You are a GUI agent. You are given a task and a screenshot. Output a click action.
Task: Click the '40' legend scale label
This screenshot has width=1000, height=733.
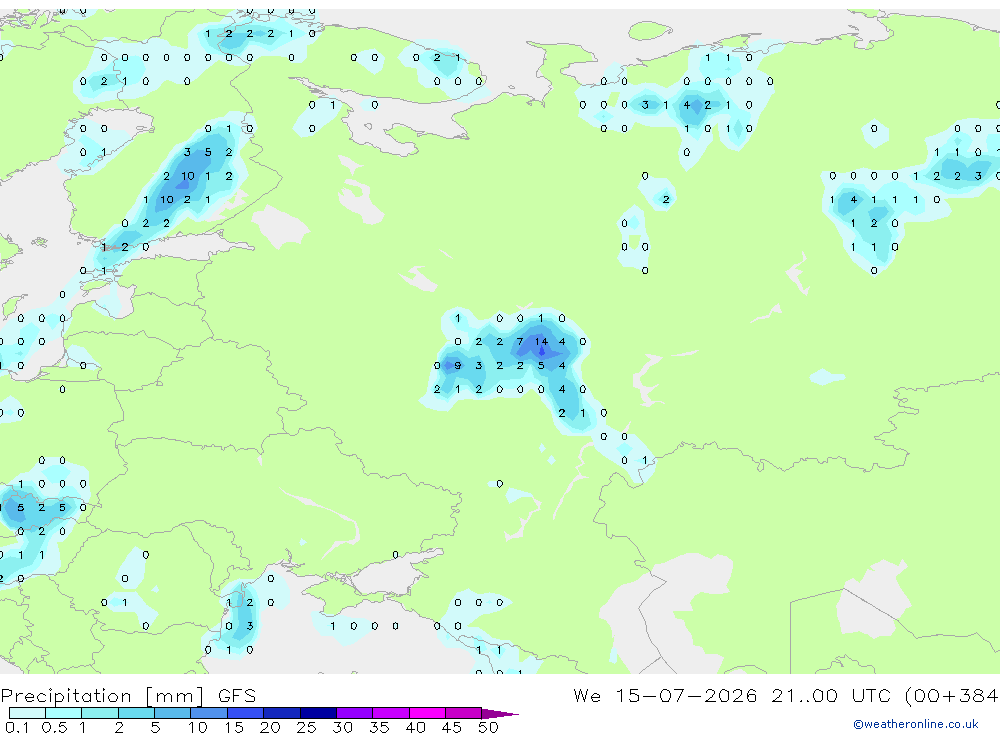(415, 727)
